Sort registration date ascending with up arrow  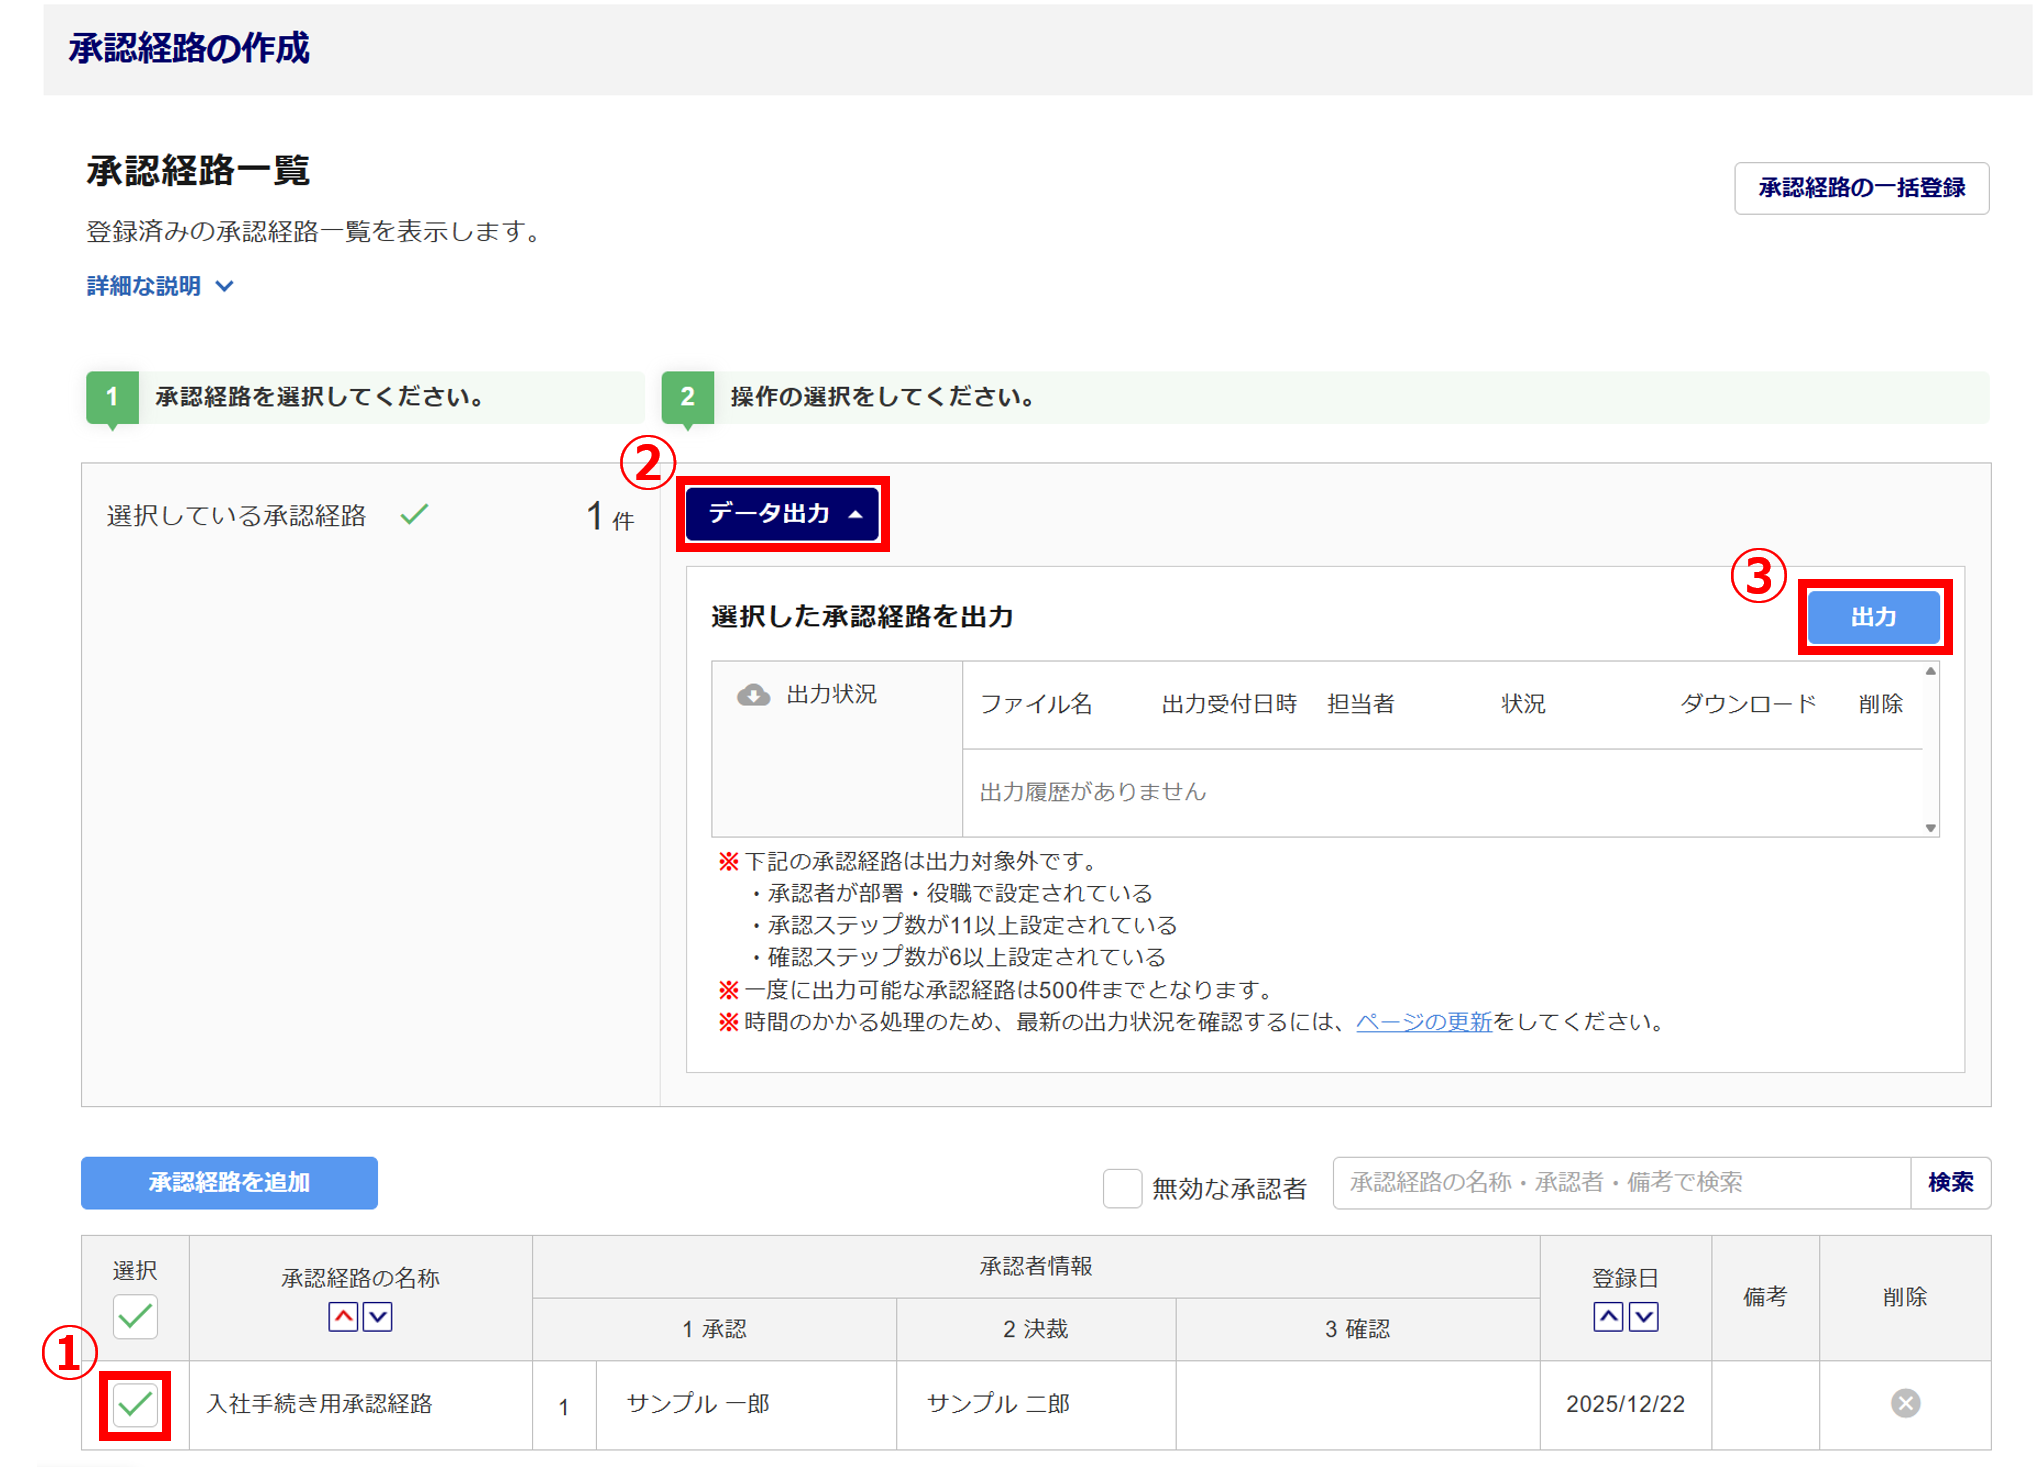[1607, 1317]
